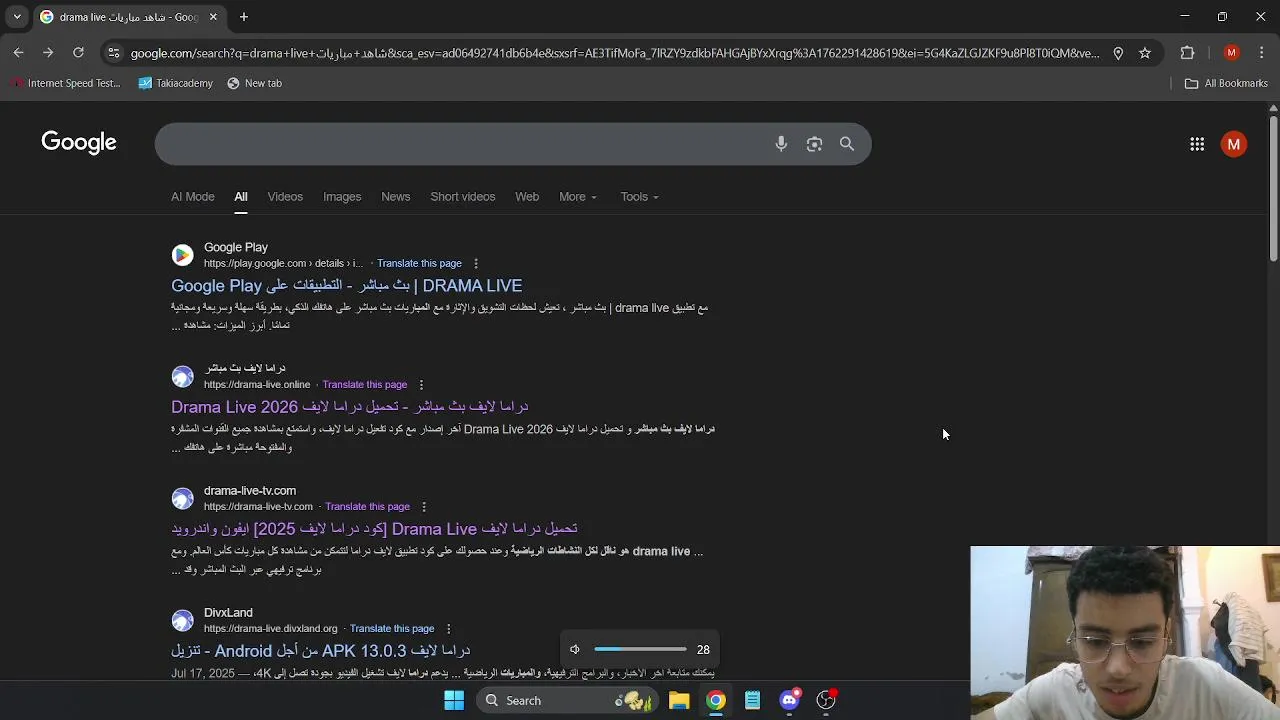Open more options for drama-live-tv.com result
The height and width of the screenshot is (720, 1280).
click(x=424, y=507)
